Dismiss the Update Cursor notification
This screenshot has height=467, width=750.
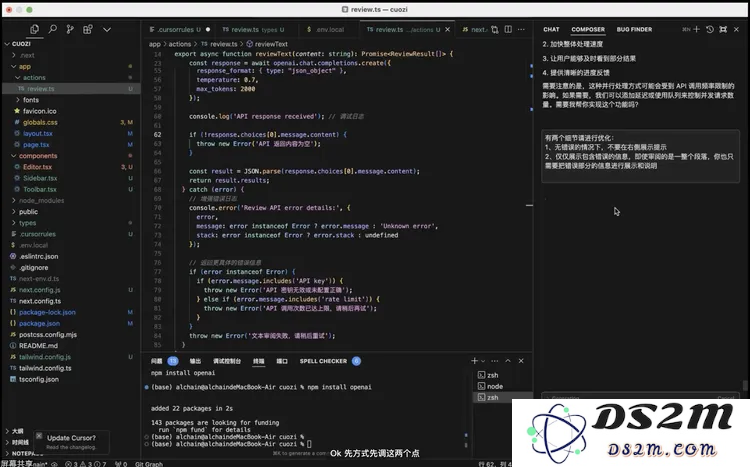[x=39, y=436]
